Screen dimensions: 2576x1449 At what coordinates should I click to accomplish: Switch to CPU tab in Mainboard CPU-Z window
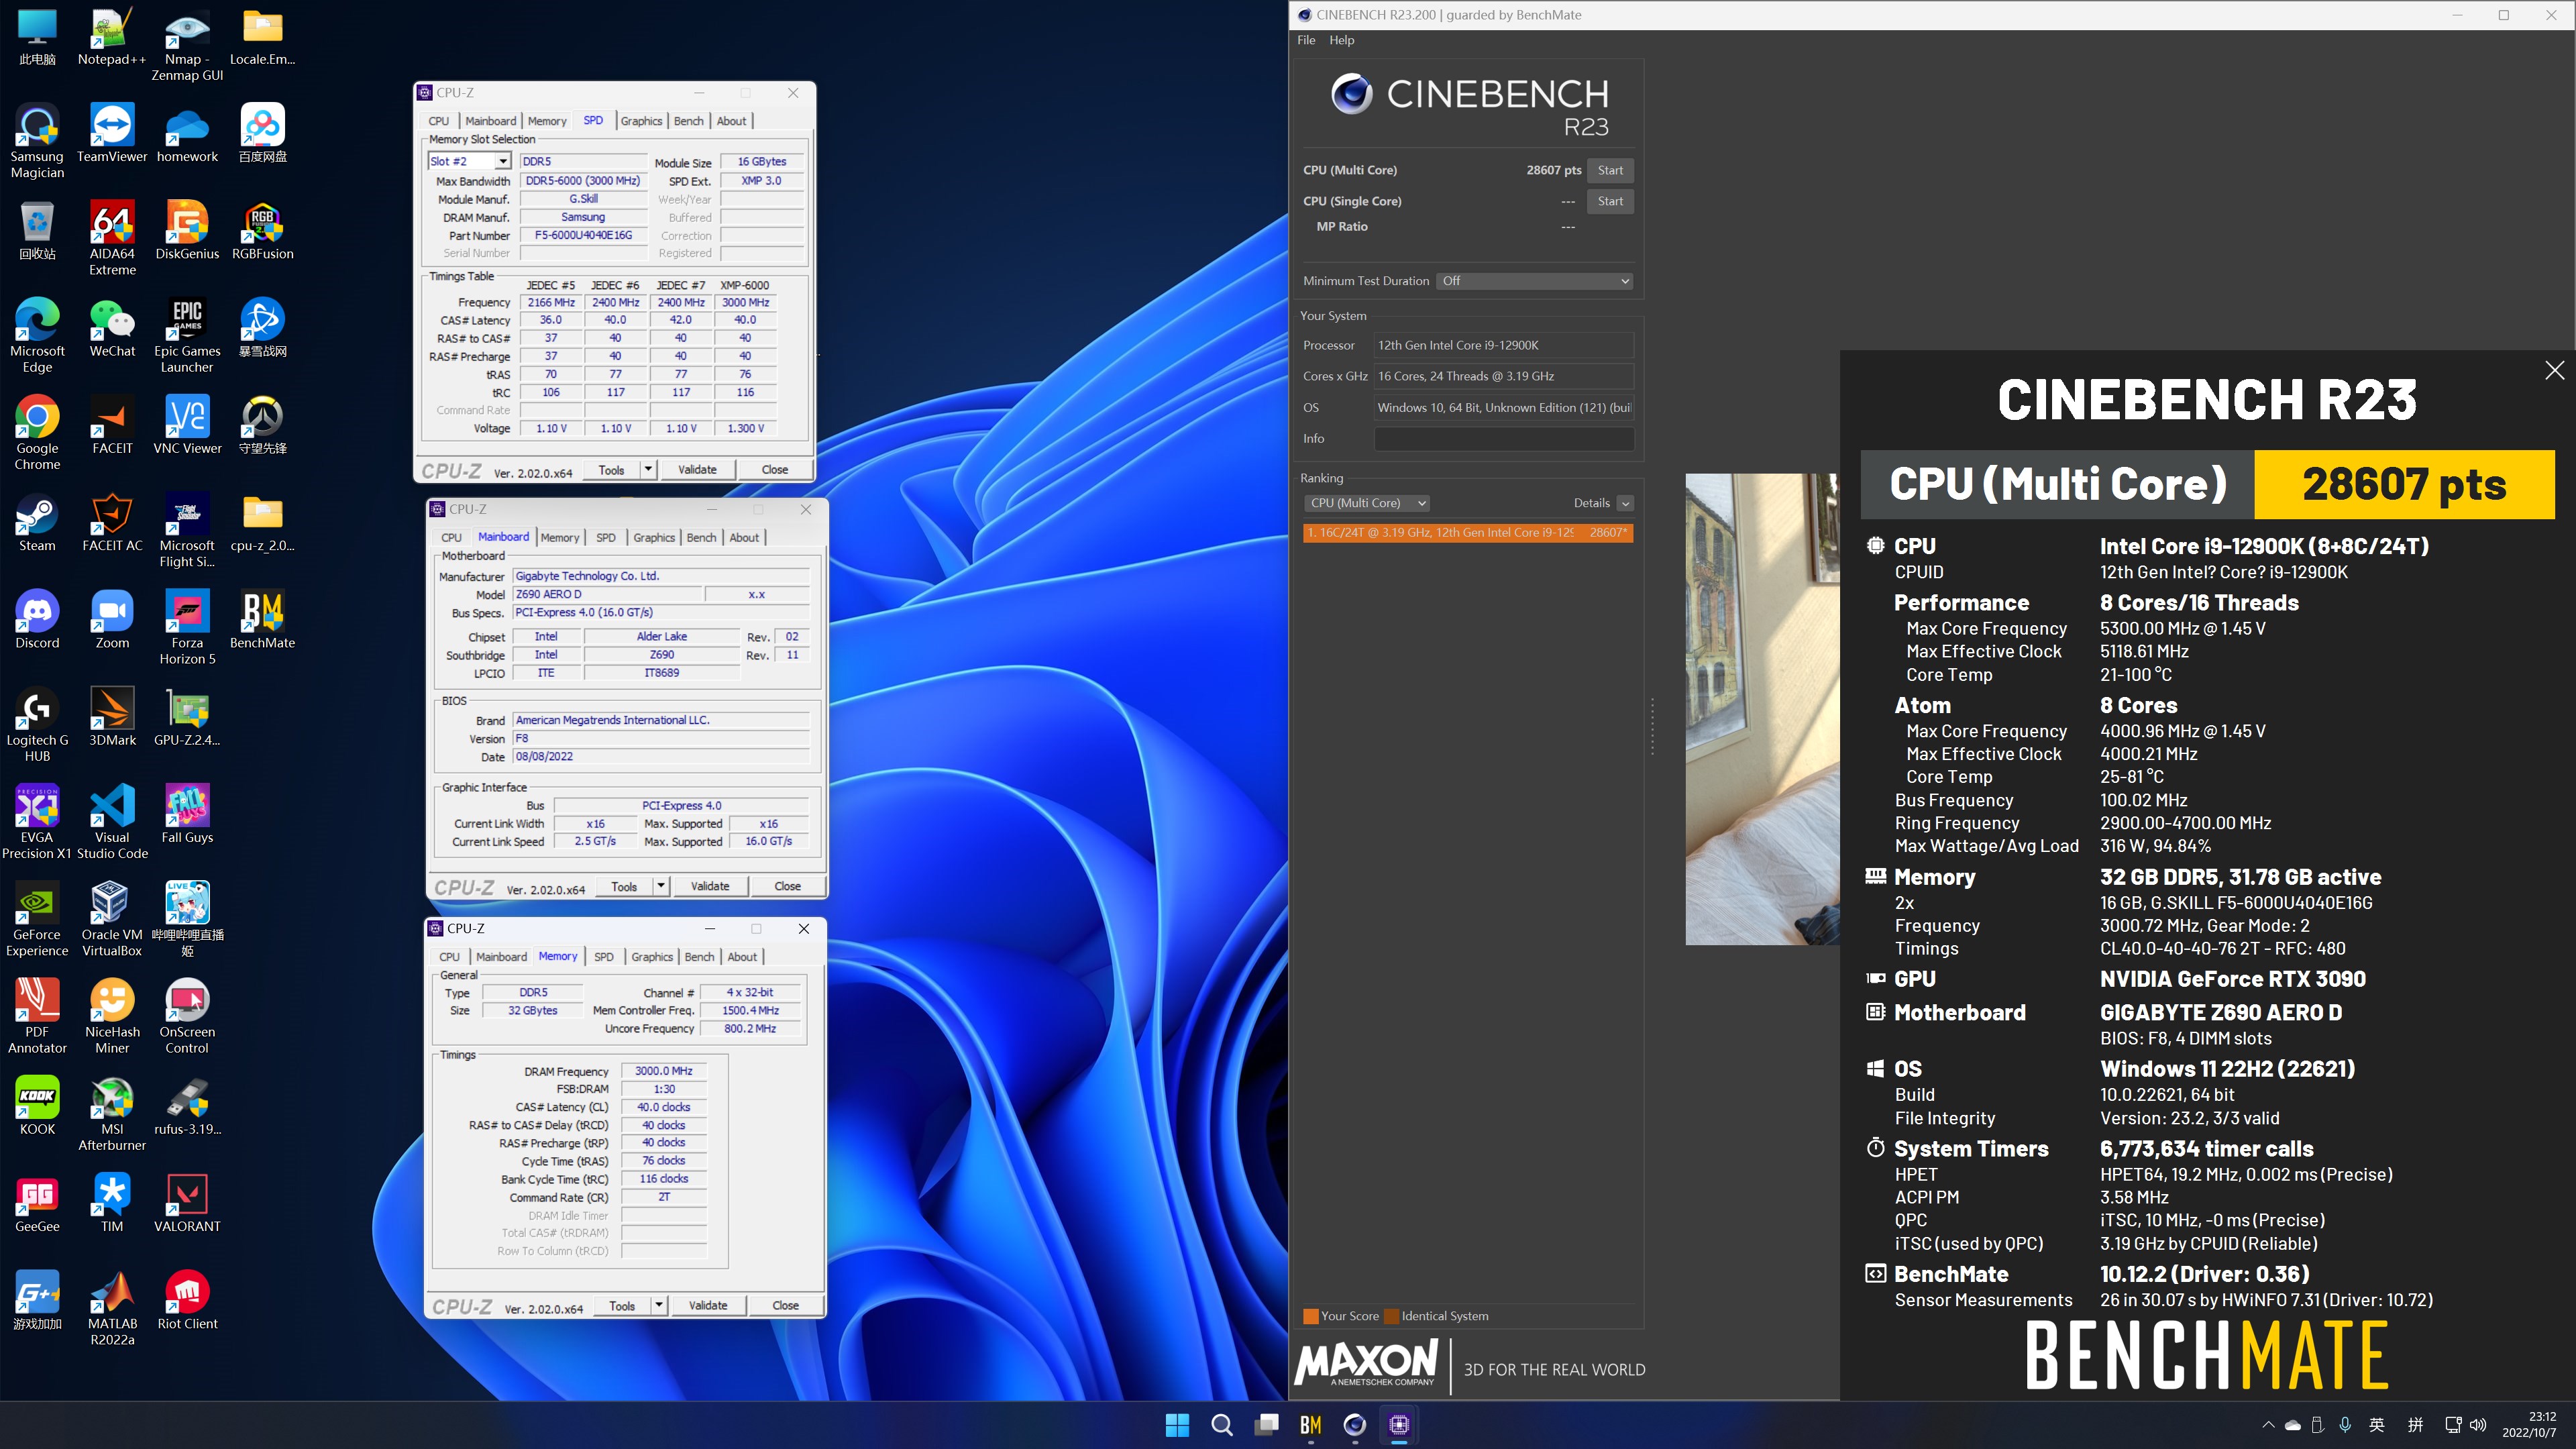[451, 537]
